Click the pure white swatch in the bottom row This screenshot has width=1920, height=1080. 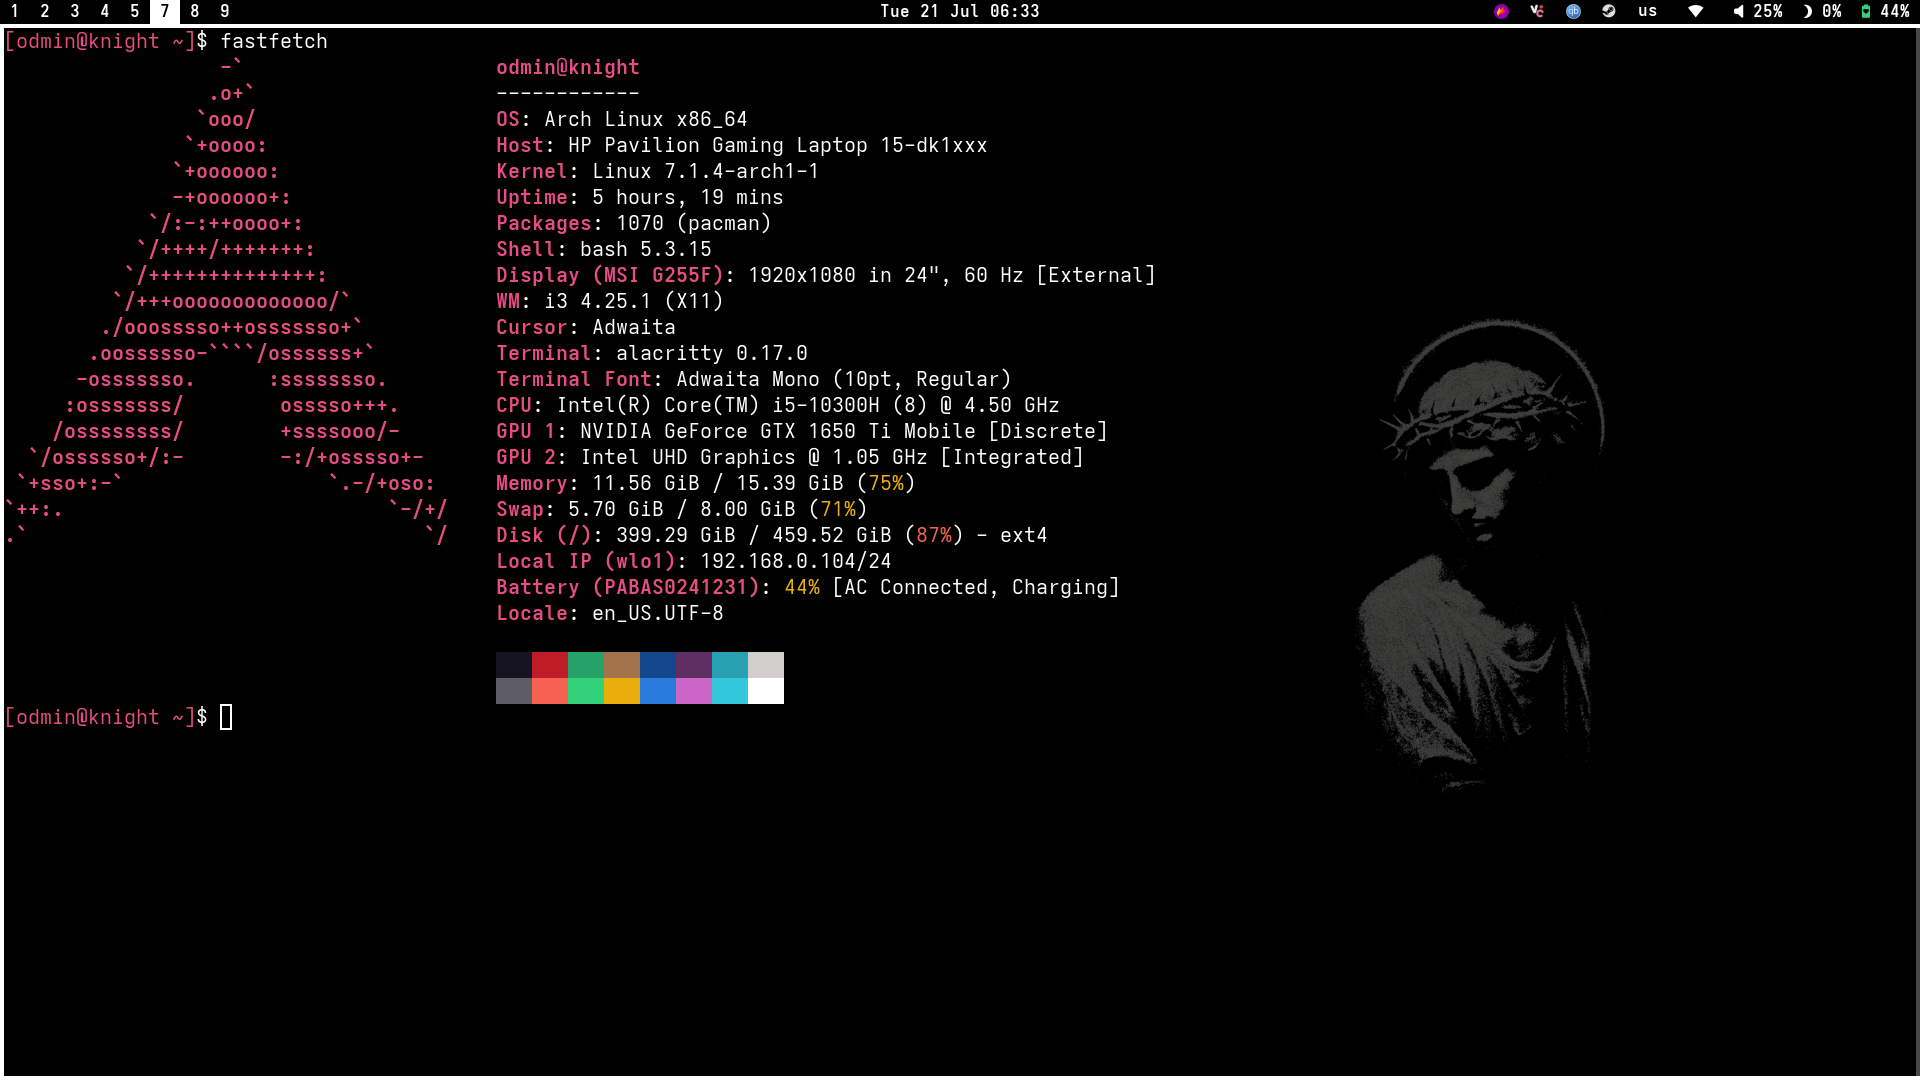pyautogui.click(x=766, y=691)
